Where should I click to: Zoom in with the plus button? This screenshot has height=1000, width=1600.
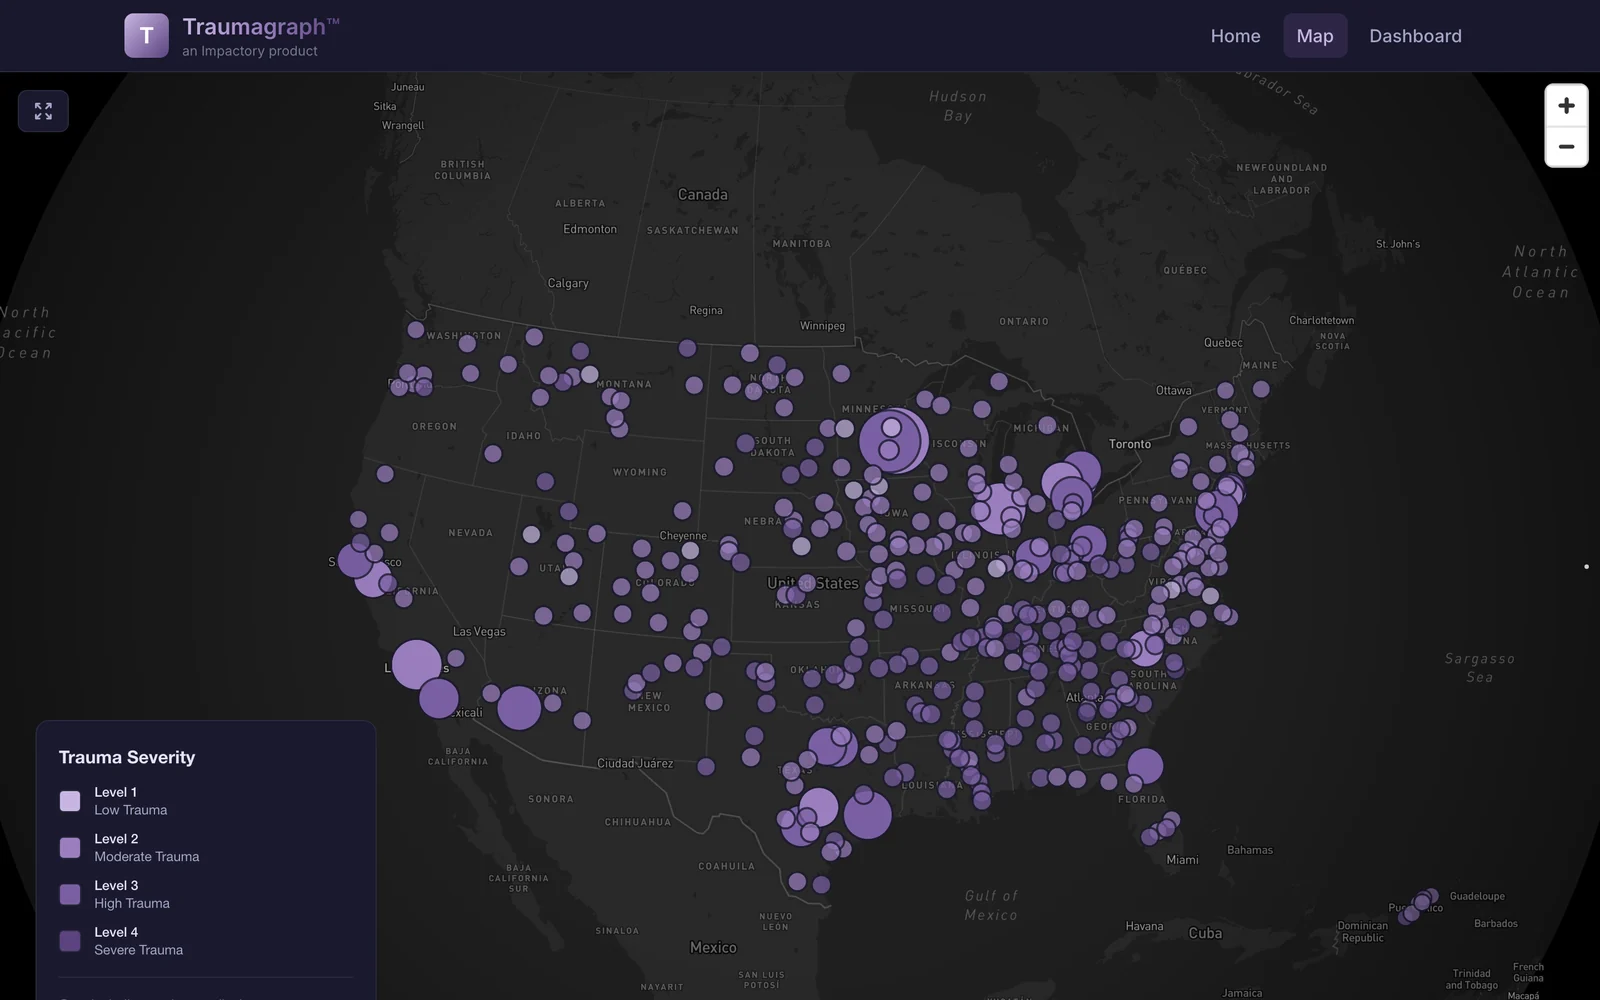[1566, 105]
